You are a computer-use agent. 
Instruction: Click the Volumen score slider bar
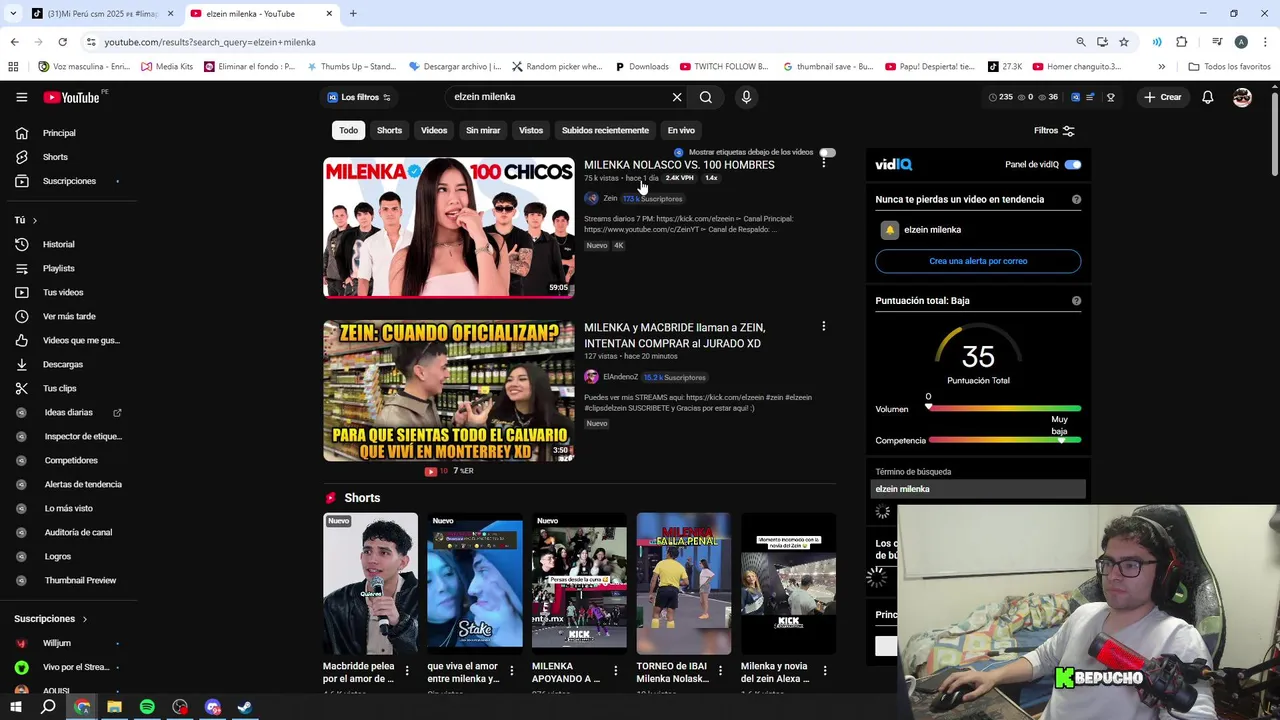pos(1004,408)
